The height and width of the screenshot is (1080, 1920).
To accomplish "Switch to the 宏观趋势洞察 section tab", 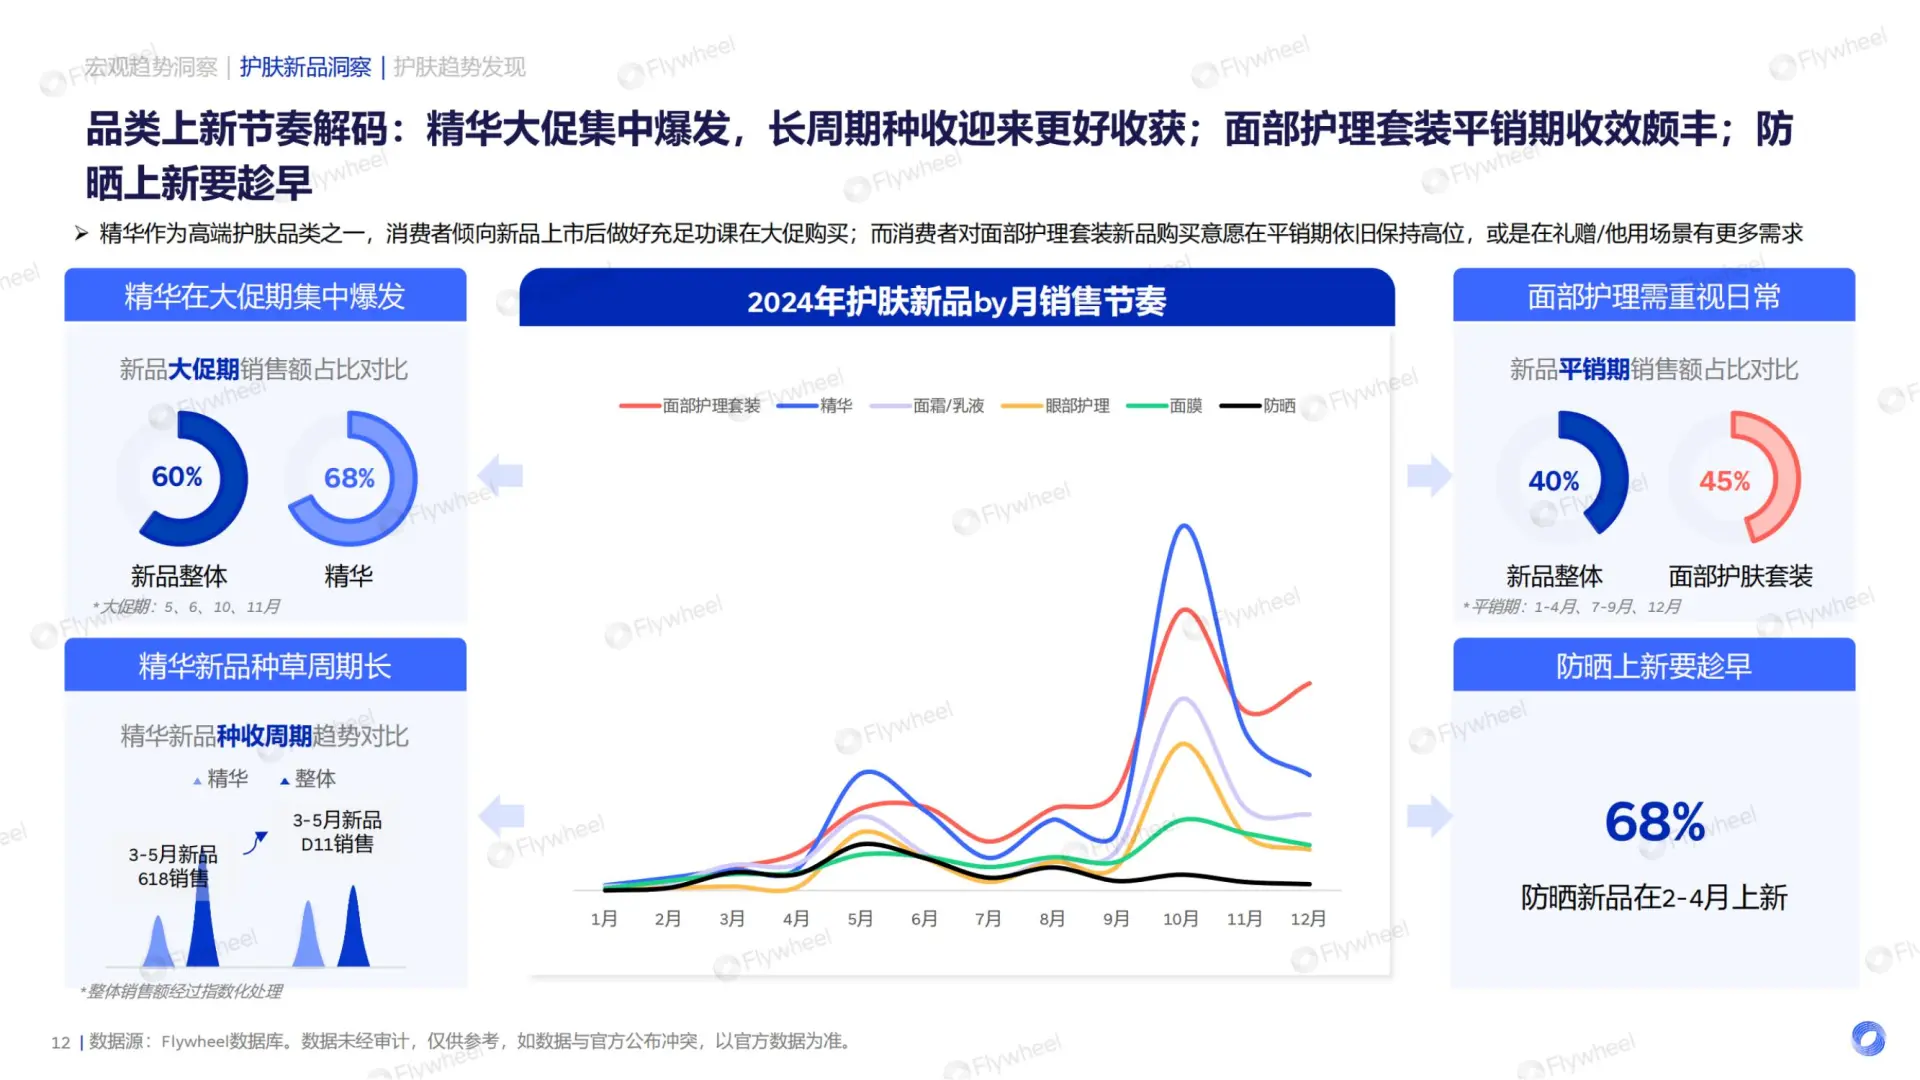I will [x=150, y=67].
